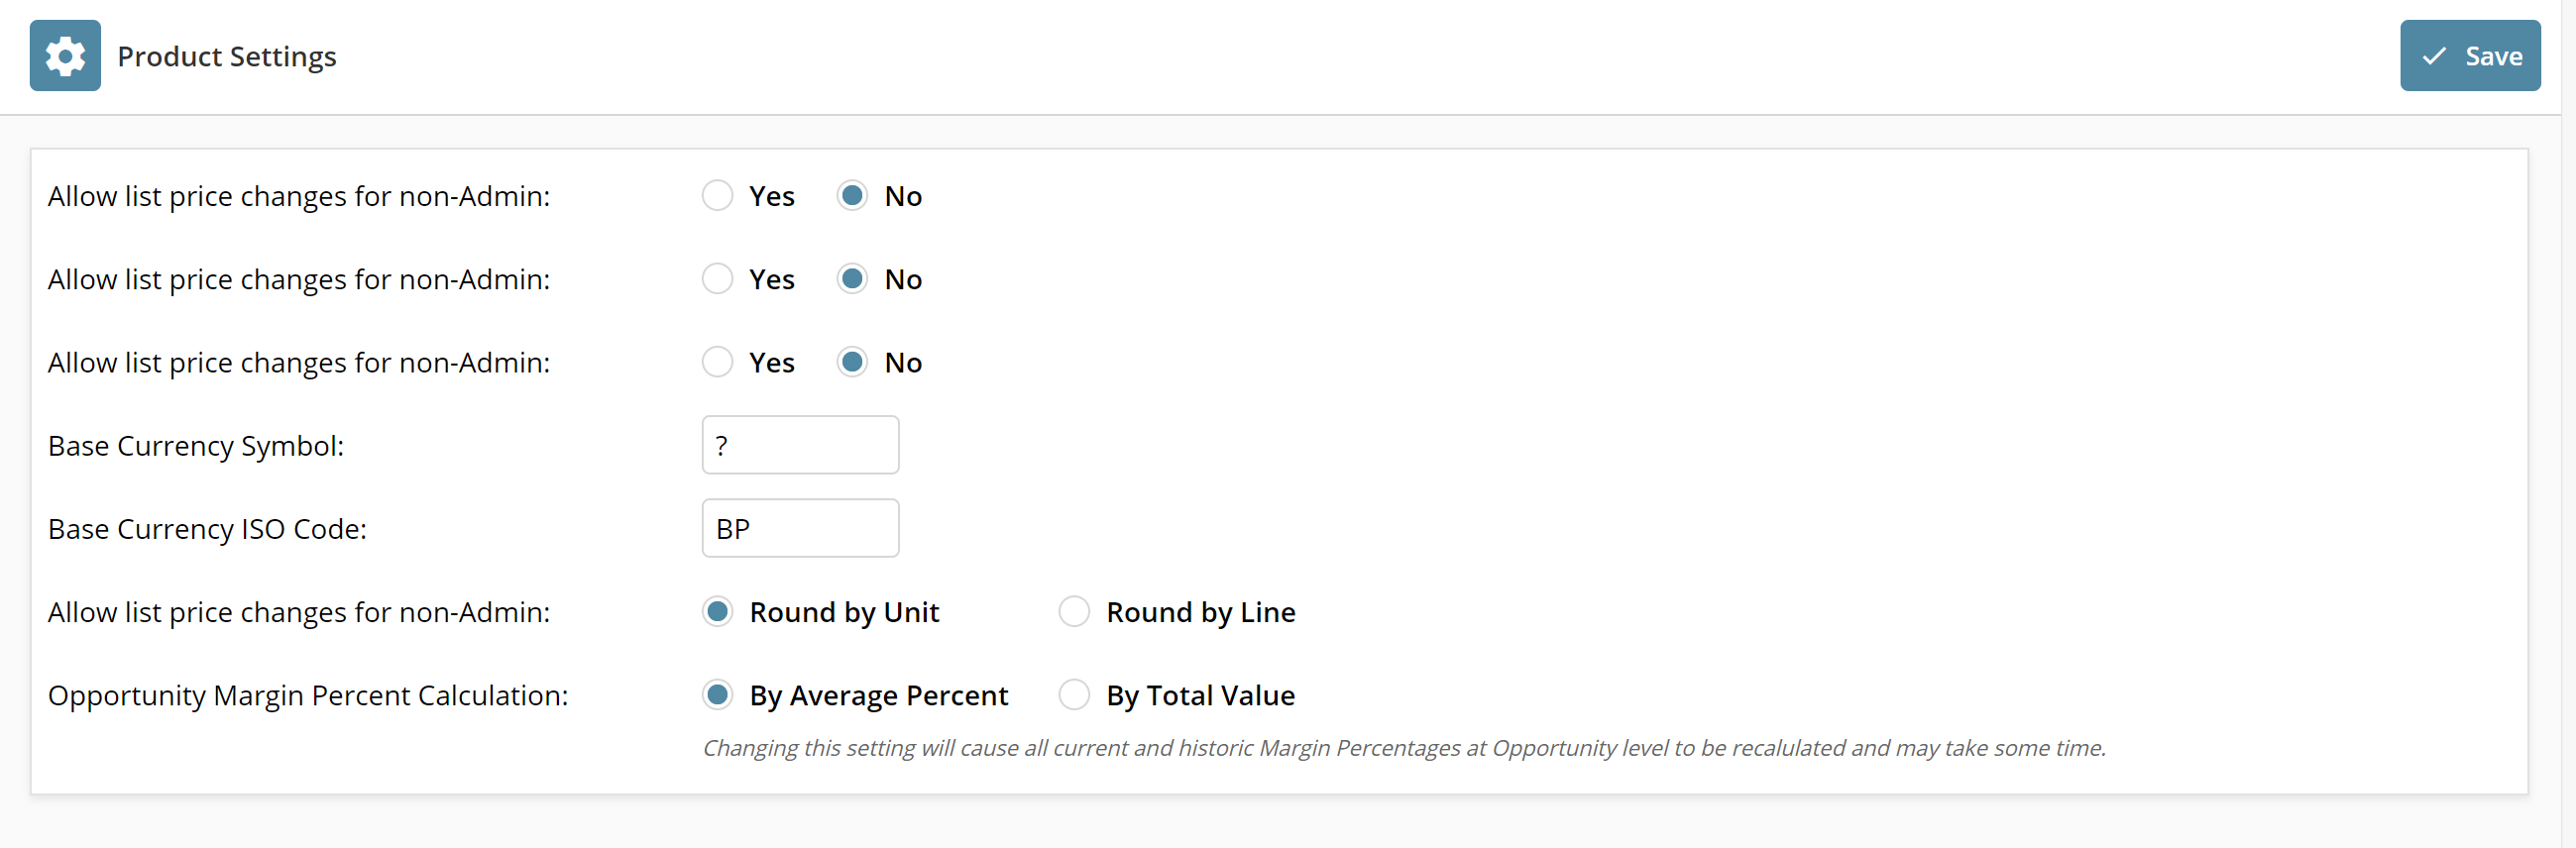Click the Base Currency Symbol label
Image resolution: width=2576 pixels, height=848 pixels.
[196, 445]
